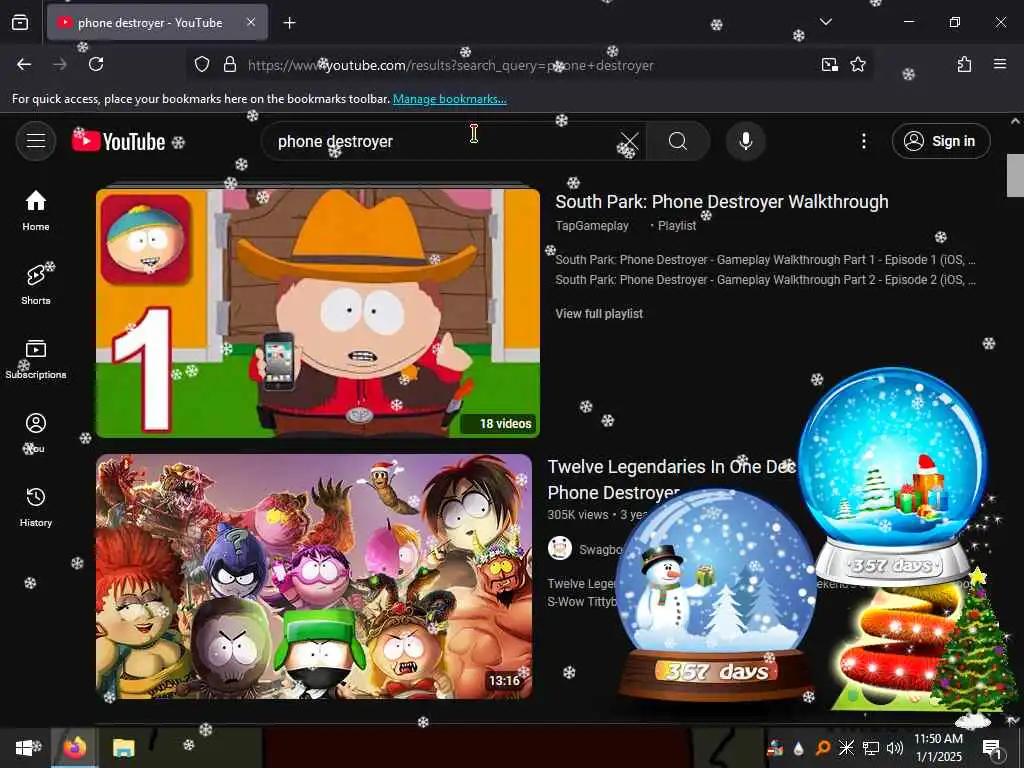Image resolution: width=1024 pixels, height=768 pixels.
Task: Click the snowflake tray icon
Action: 846,748
